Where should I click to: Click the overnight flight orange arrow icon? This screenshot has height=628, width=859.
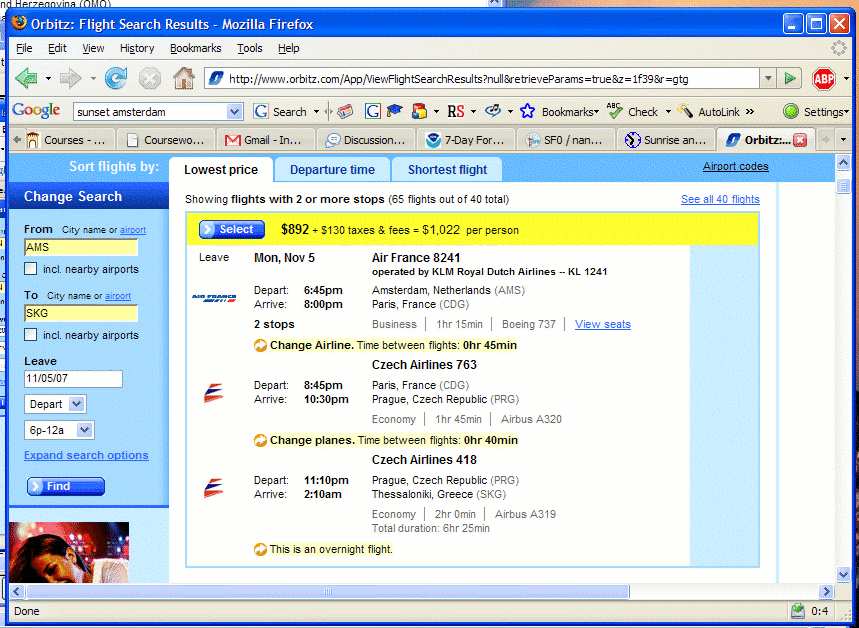260,549
